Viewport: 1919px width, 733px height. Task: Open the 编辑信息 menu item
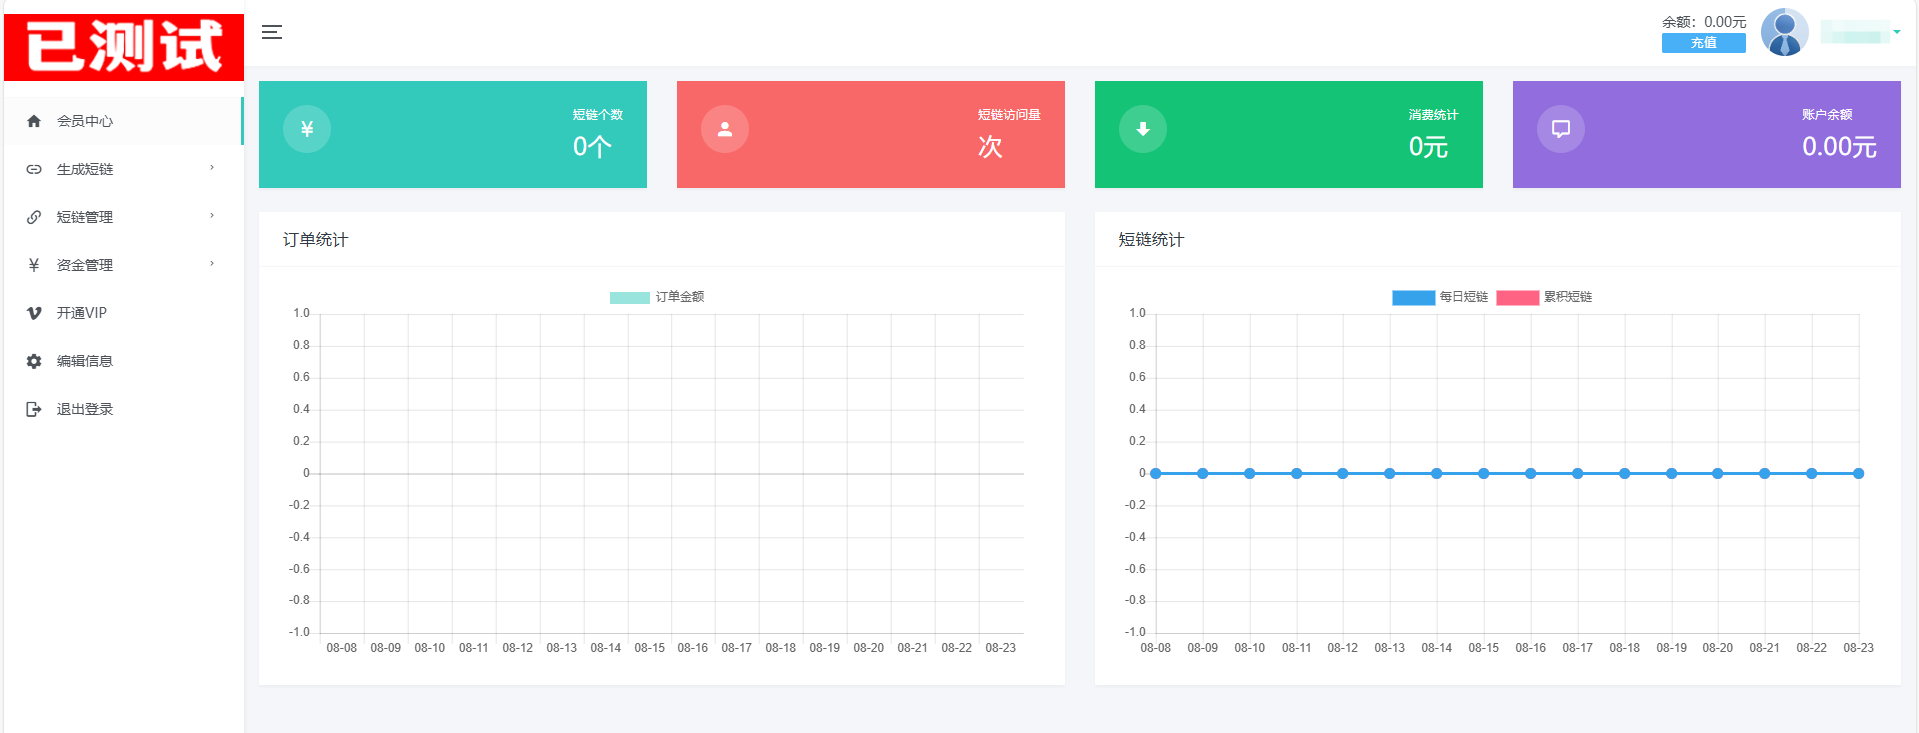coord(123,361)
